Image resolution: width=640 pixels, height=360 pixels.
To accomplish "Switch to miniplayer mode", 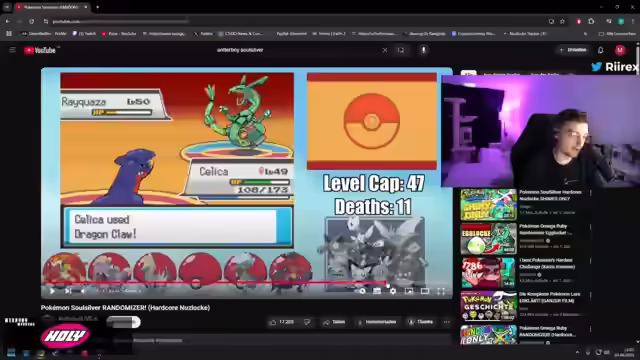I will pyautogui.click(x=409, y=291).
